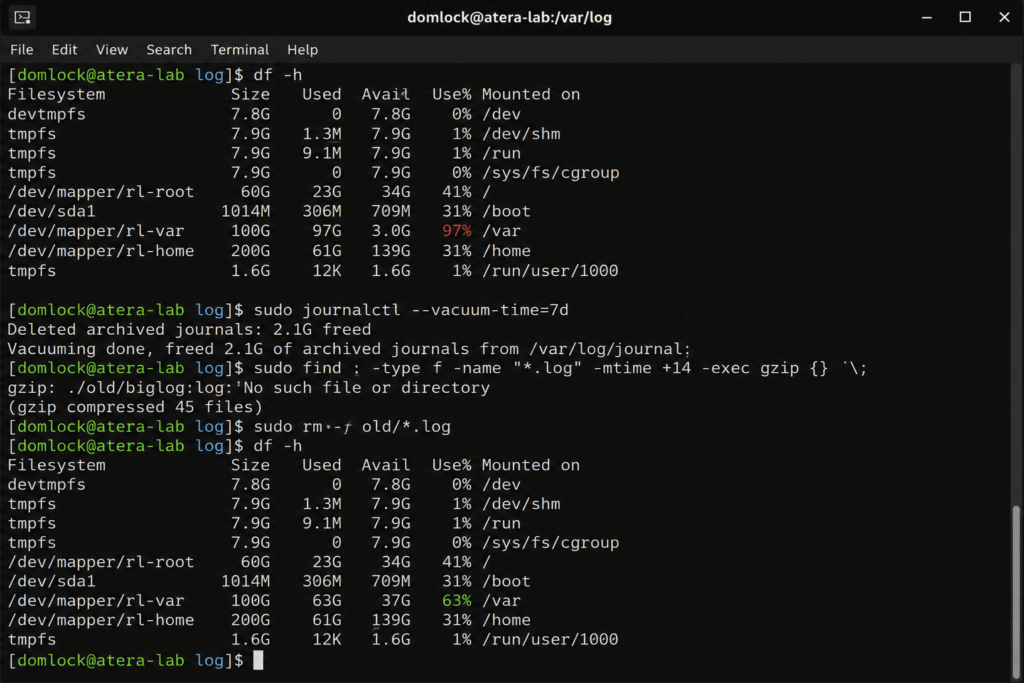Click the sudo rm old/*.log command
This screenshot has height=683, width=1024.
352,426
